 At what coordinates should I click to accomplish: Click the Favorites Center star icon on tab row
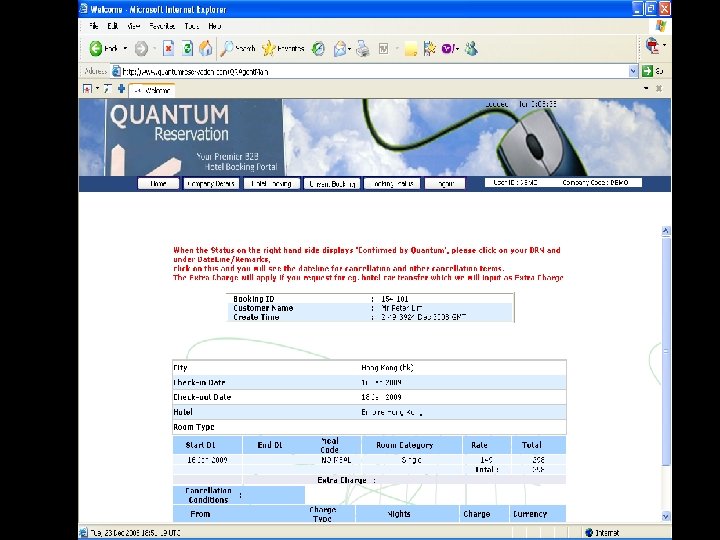coord(87,89)
